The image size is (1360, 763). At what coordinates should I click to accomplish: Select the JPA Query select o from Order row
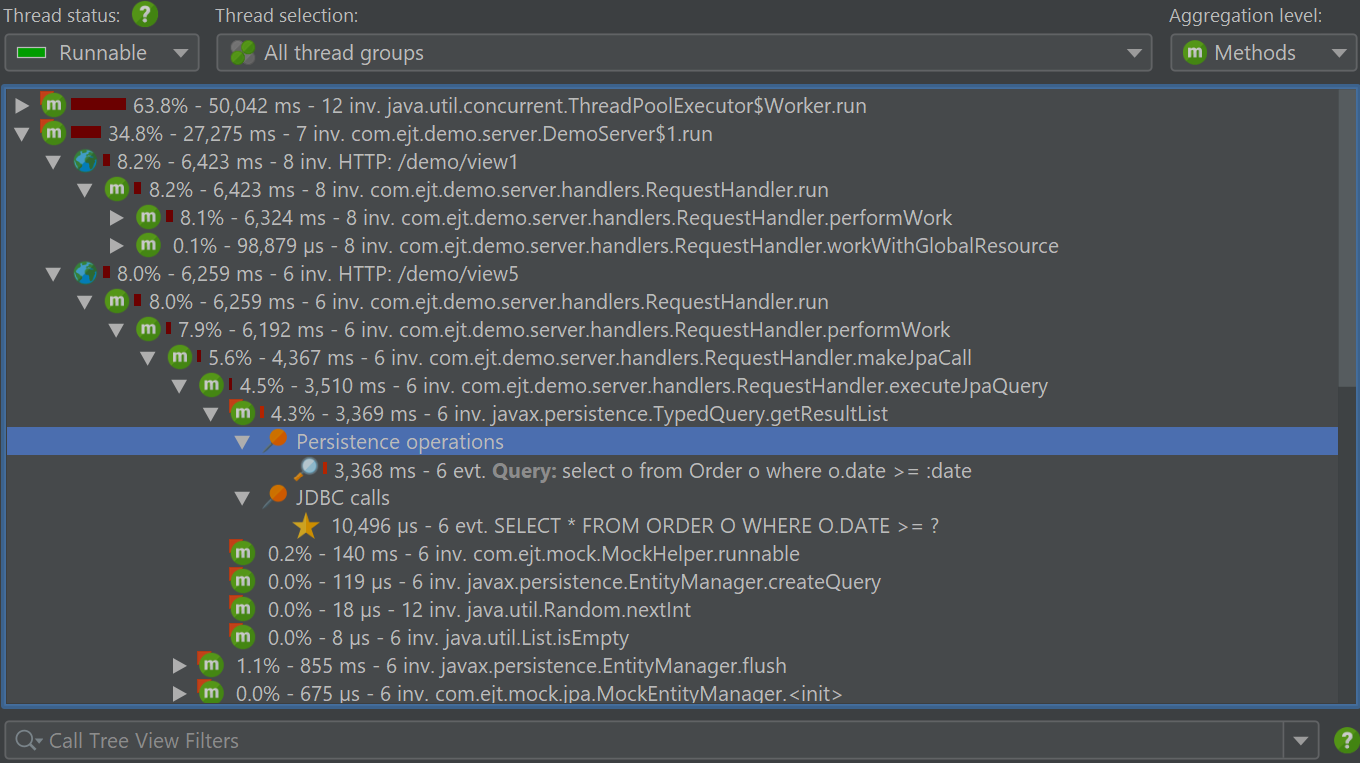coord(653,469)
